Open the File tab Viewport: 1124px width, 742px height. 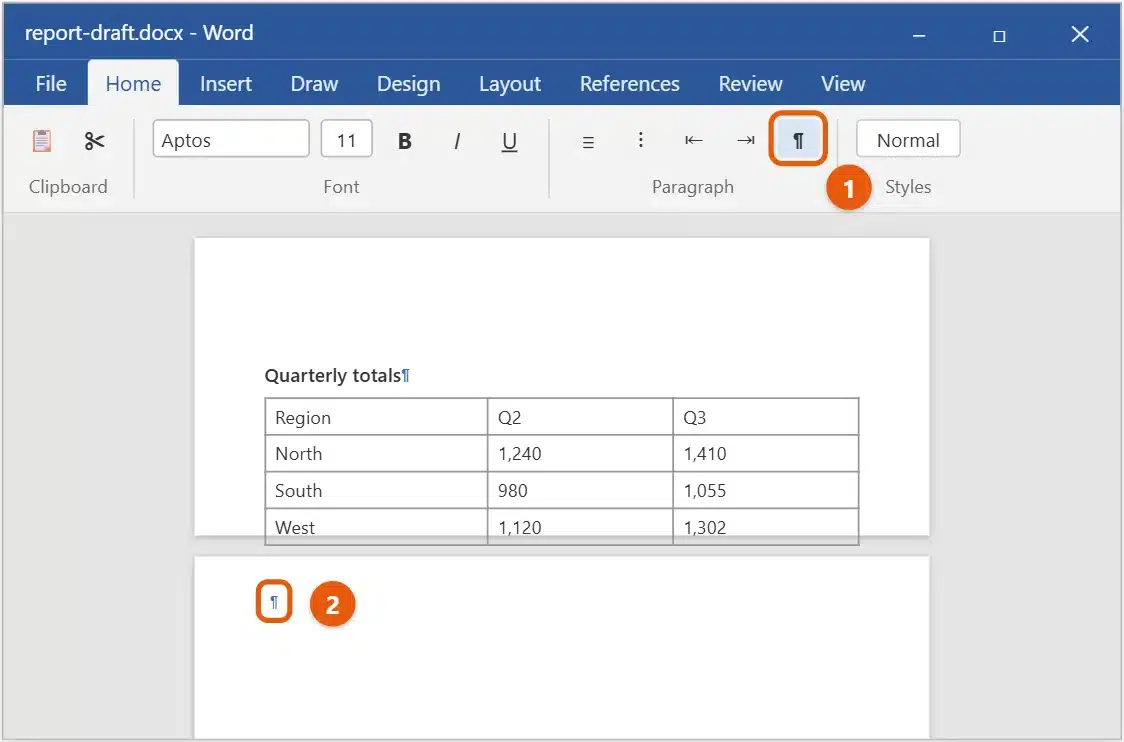[x=51, y=84]
